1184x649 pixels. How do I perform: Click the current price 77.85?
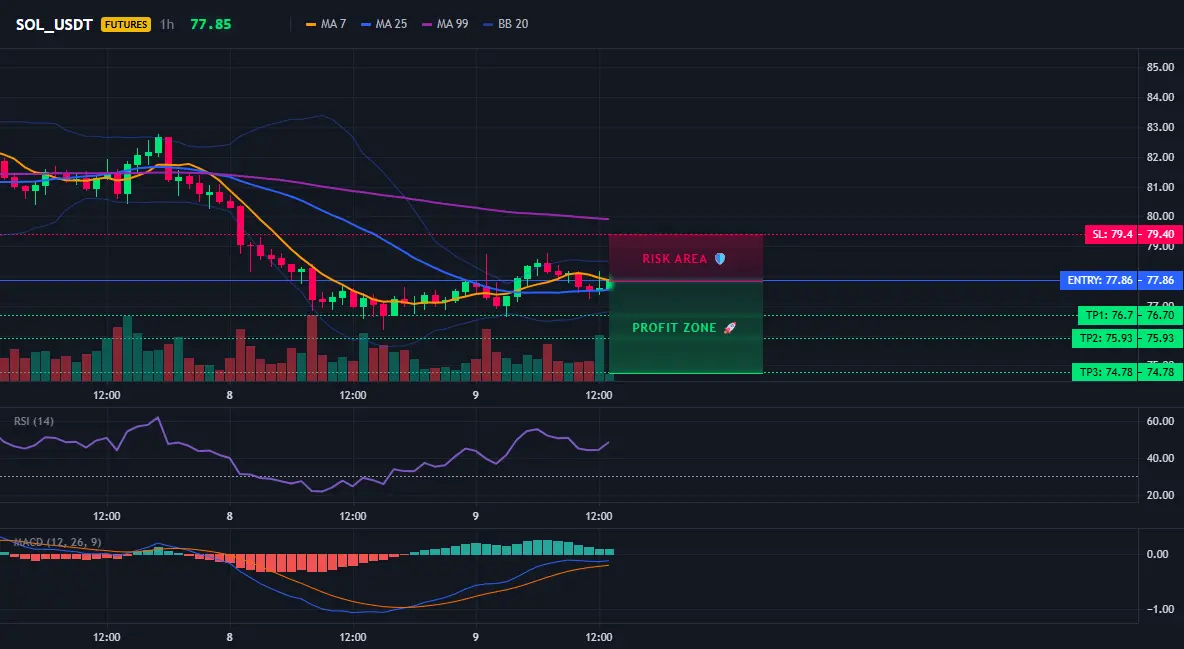coord(211,24)
